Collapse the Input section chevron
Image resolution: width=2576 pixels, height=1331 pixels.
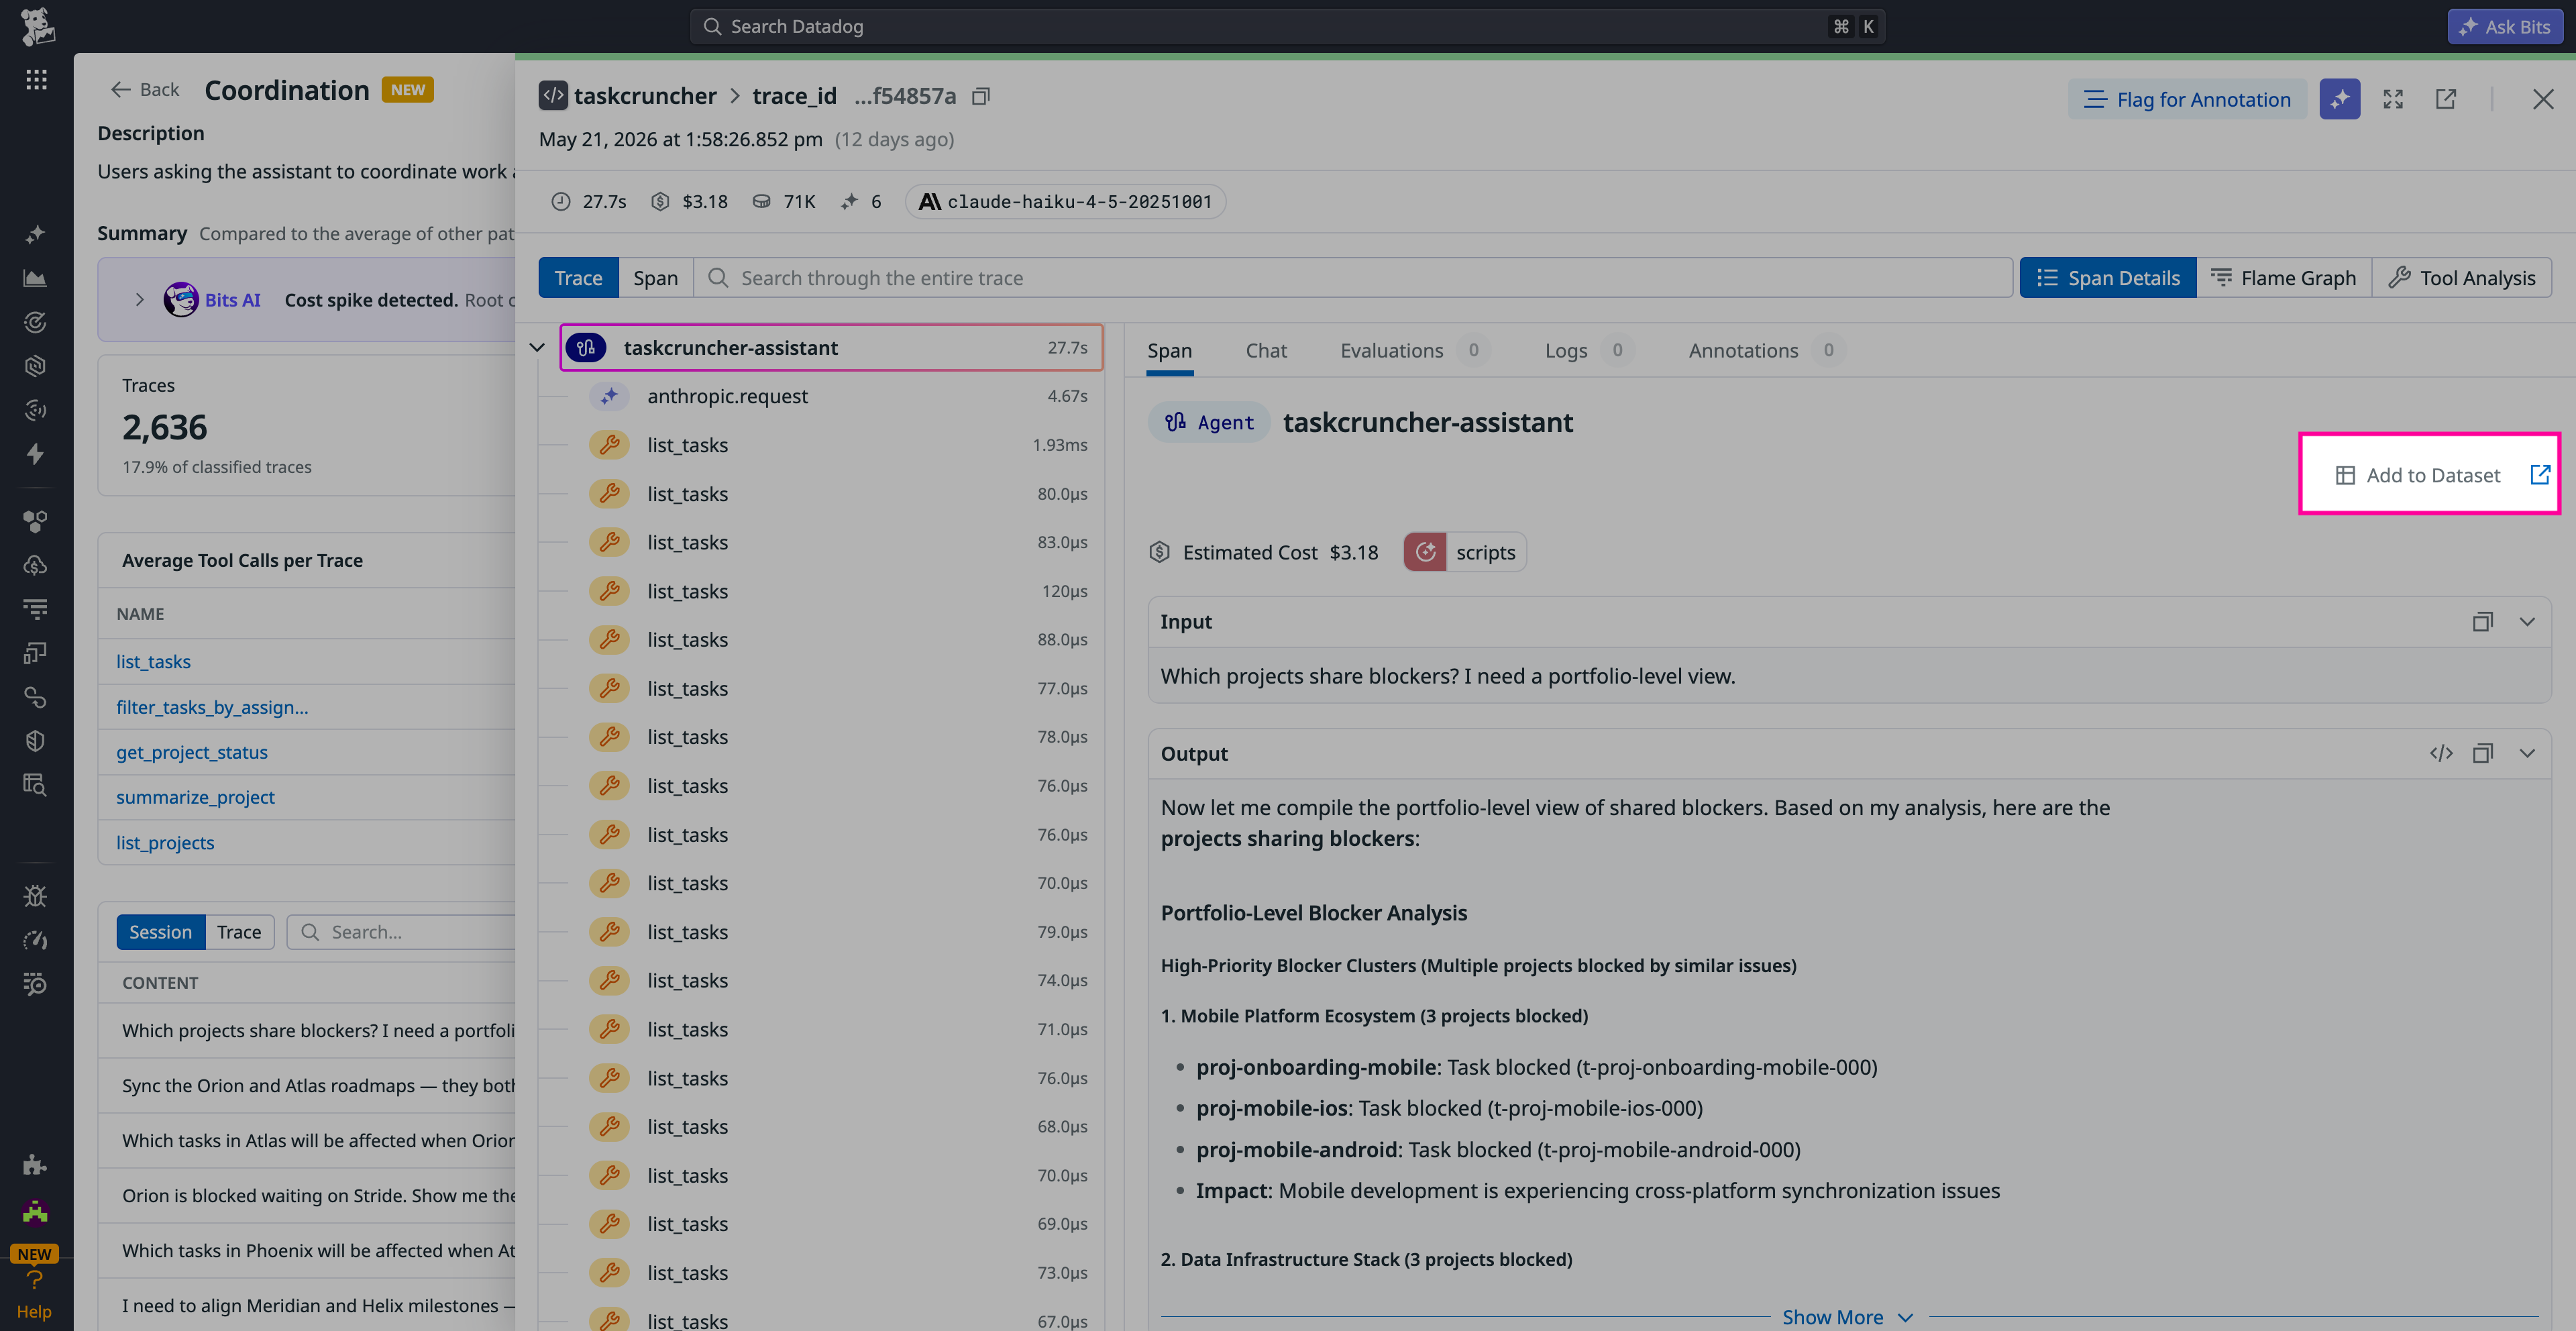[2527, 622]
